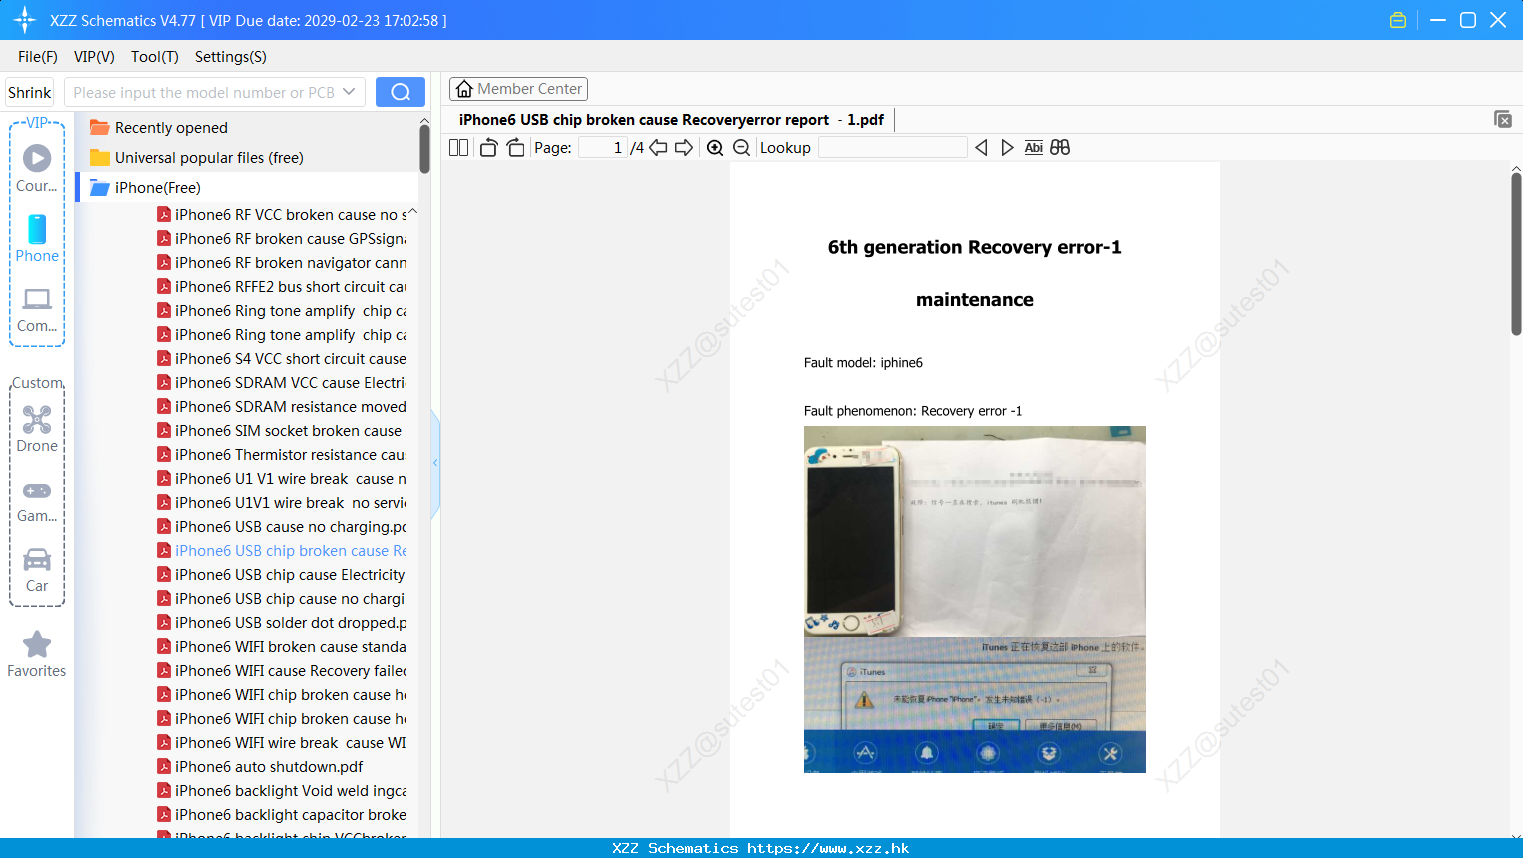Click the fault photo in the PDF page

tap(975, 600)
